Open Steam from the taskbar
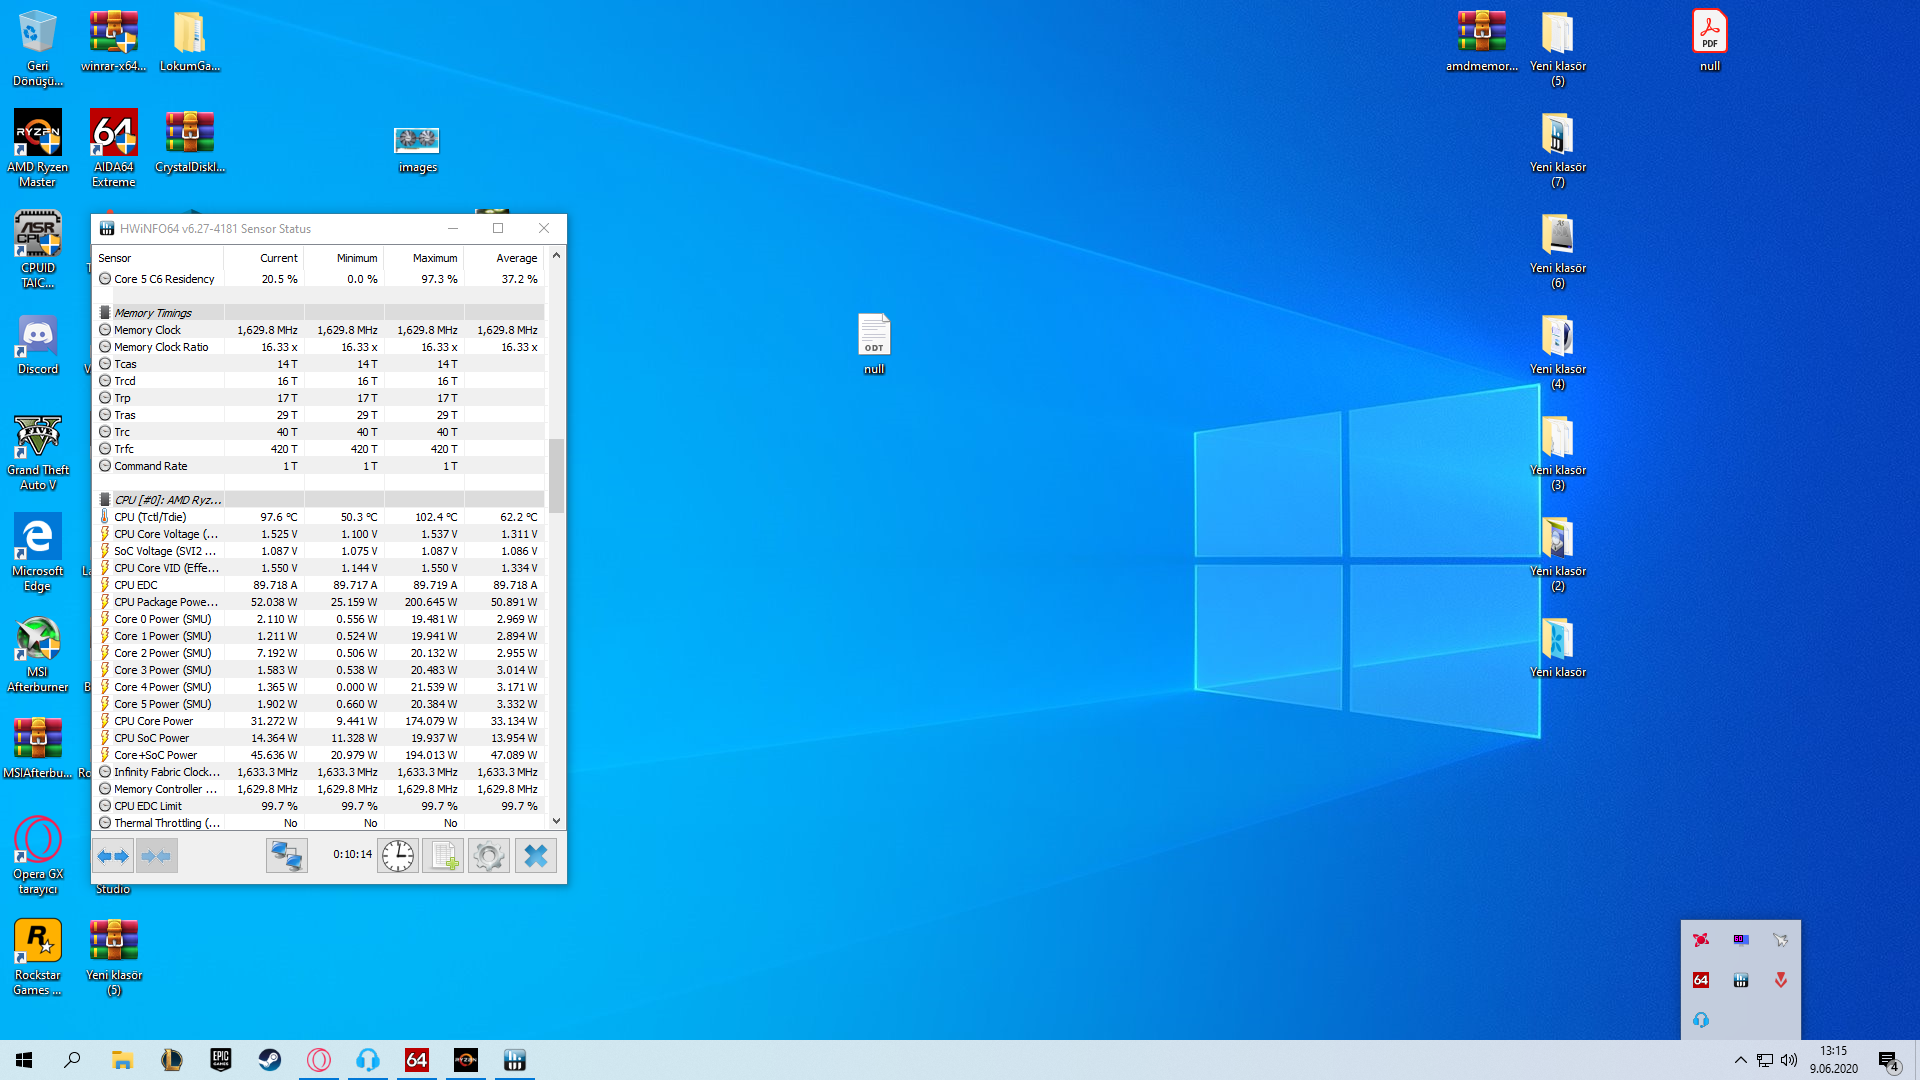 pyautogui.click(x=270, y=1060)
